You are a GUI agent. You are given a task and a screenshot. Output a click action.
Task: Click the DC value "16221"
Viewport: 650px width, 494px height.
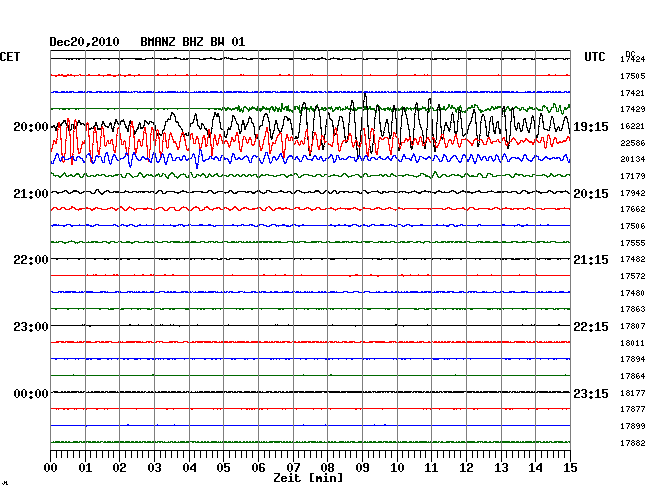[633, 126]
